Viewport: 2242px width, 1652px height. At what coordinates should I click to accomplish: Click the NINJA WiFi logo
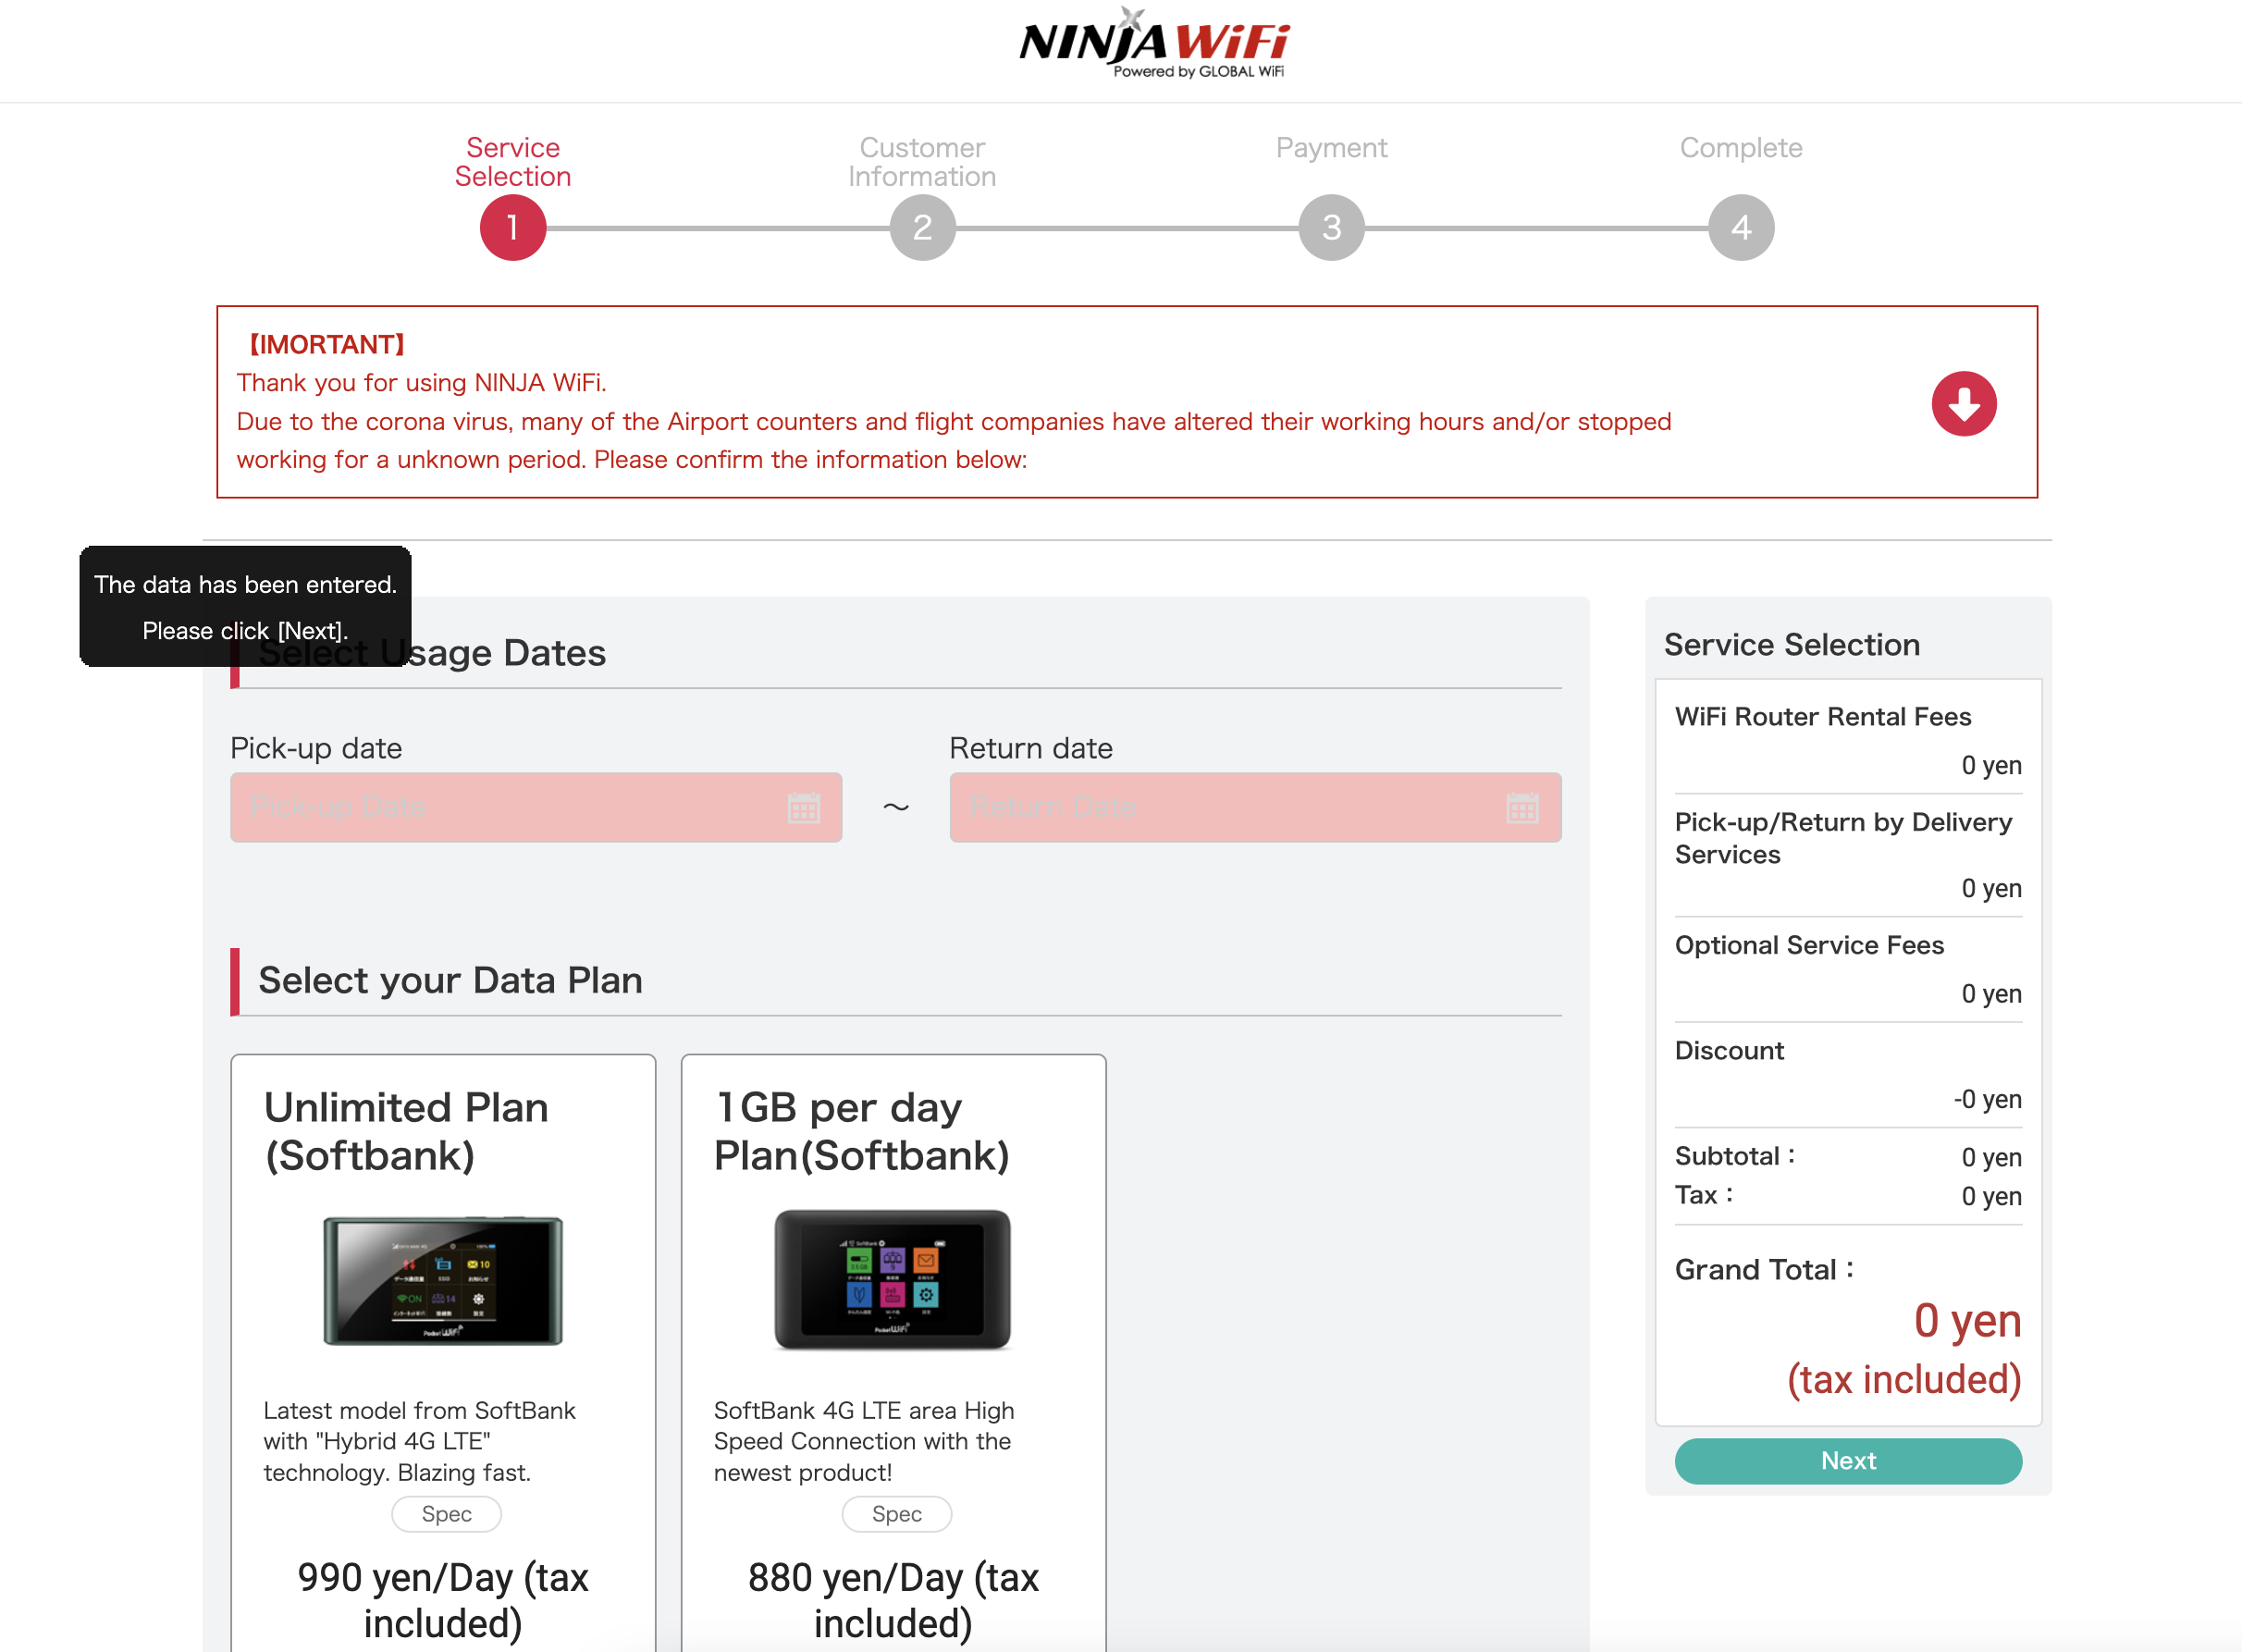pyautogui.click(x=1154, y=44)
